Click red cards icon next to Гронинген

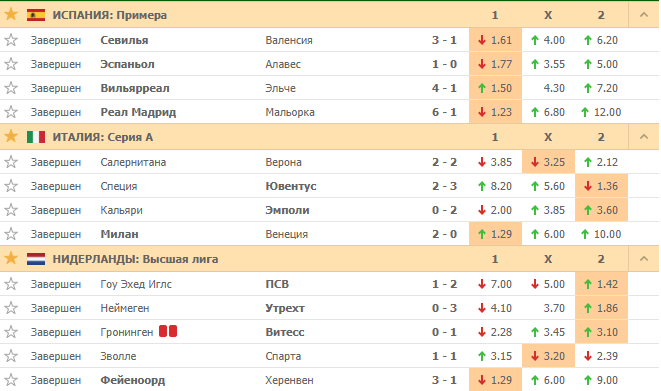[x=168, y=332]
